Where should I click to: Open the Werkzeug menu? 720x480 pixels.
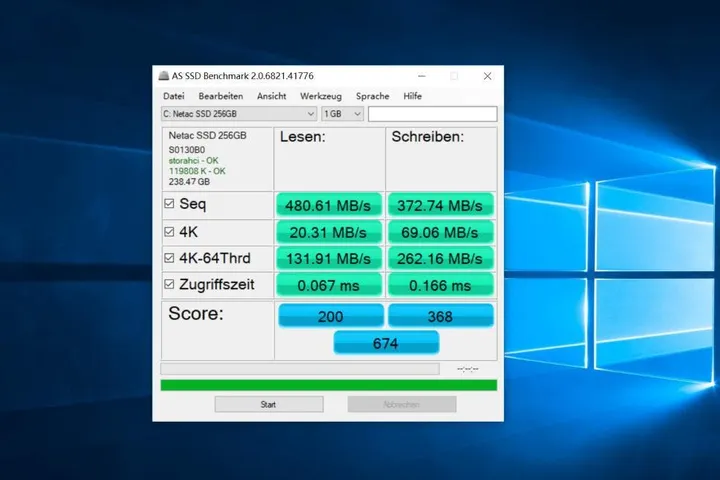click(320, 96)
